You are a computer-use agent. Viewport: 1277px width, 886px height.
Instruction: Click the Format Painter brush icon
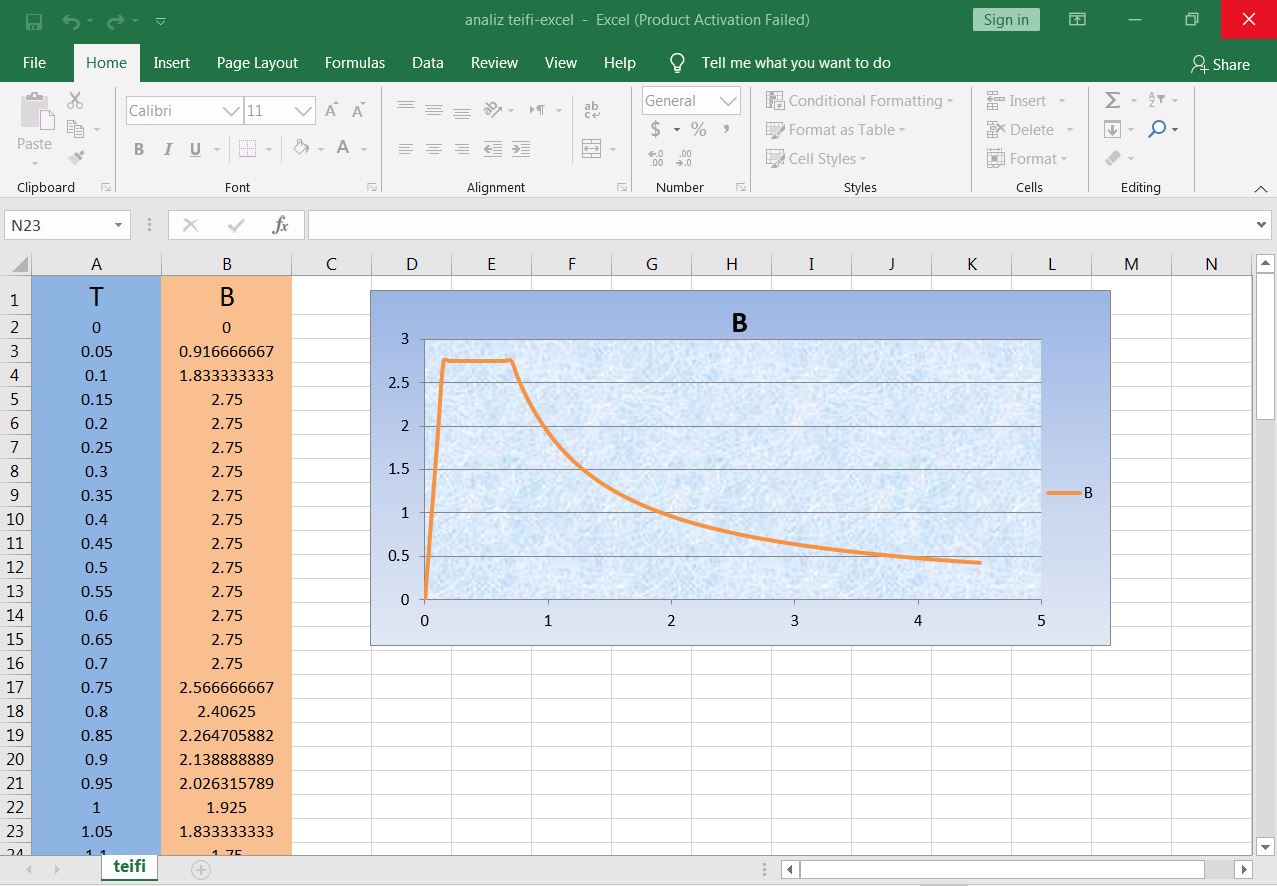[x=76, y=158]
